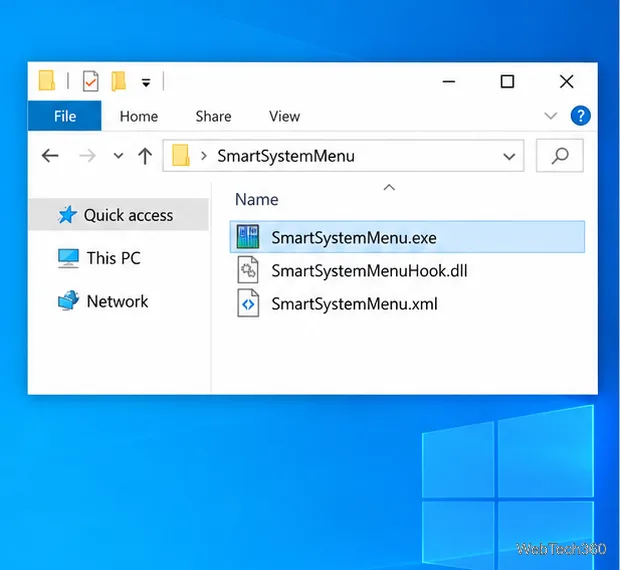Open recent locations dropdown arrow

point(118,156)
